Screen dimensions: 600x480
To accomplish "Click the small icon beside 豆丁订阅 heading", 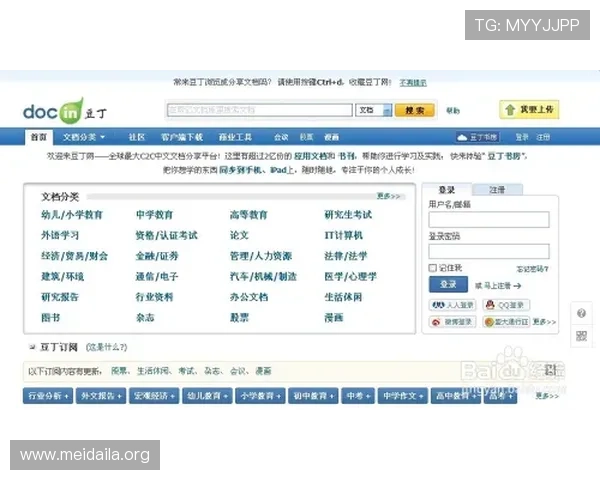I will (x=32, y=347).
